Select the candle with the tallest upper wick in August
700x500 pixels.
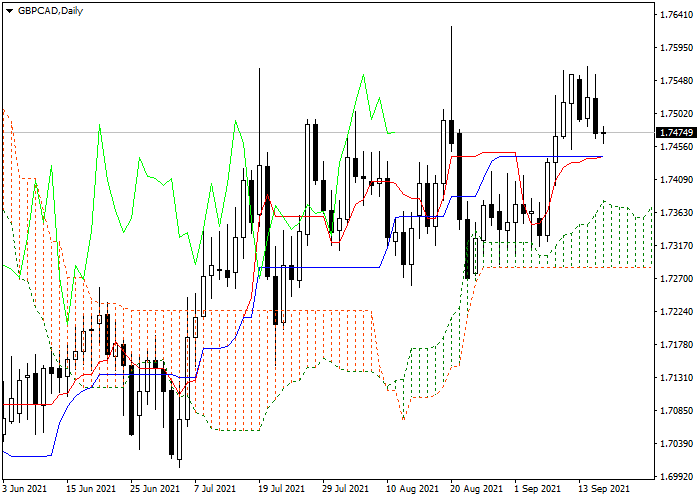[451, 132]
